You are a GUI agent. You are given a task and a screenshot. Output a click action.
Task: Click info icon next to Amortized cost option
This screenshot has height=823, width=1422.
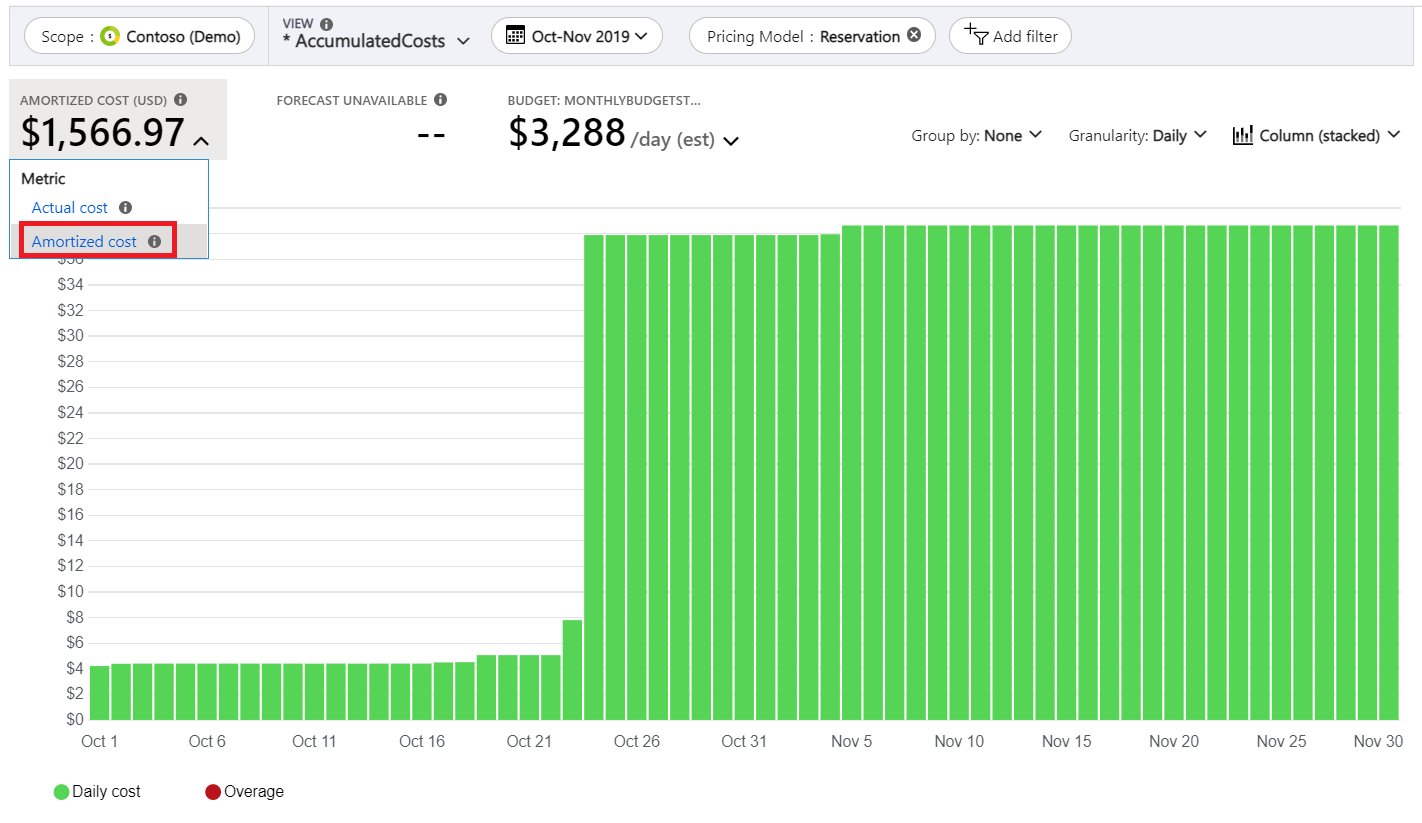tap(154, 242)
